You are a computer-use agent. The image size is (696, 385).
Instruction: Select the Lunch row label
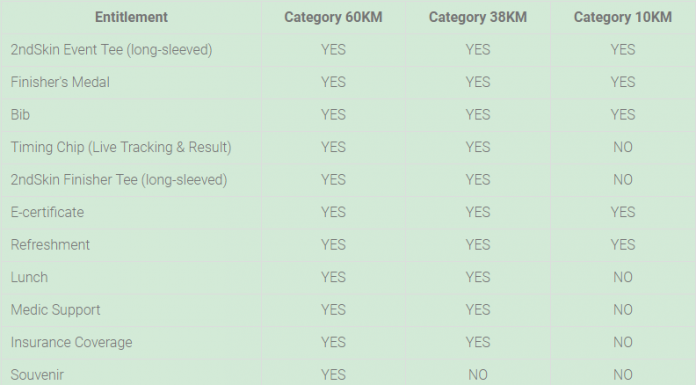tap(29, 277)
